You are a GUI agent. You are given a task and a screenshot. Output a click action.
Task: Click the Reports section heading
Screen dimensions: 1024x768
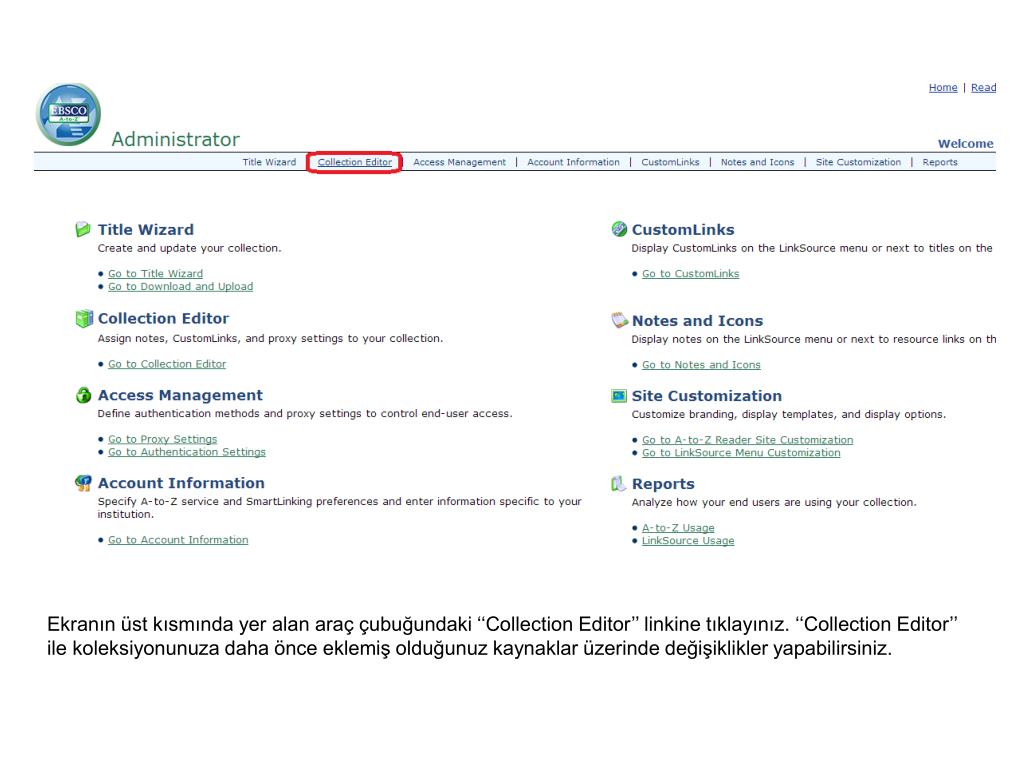point(663,484)
